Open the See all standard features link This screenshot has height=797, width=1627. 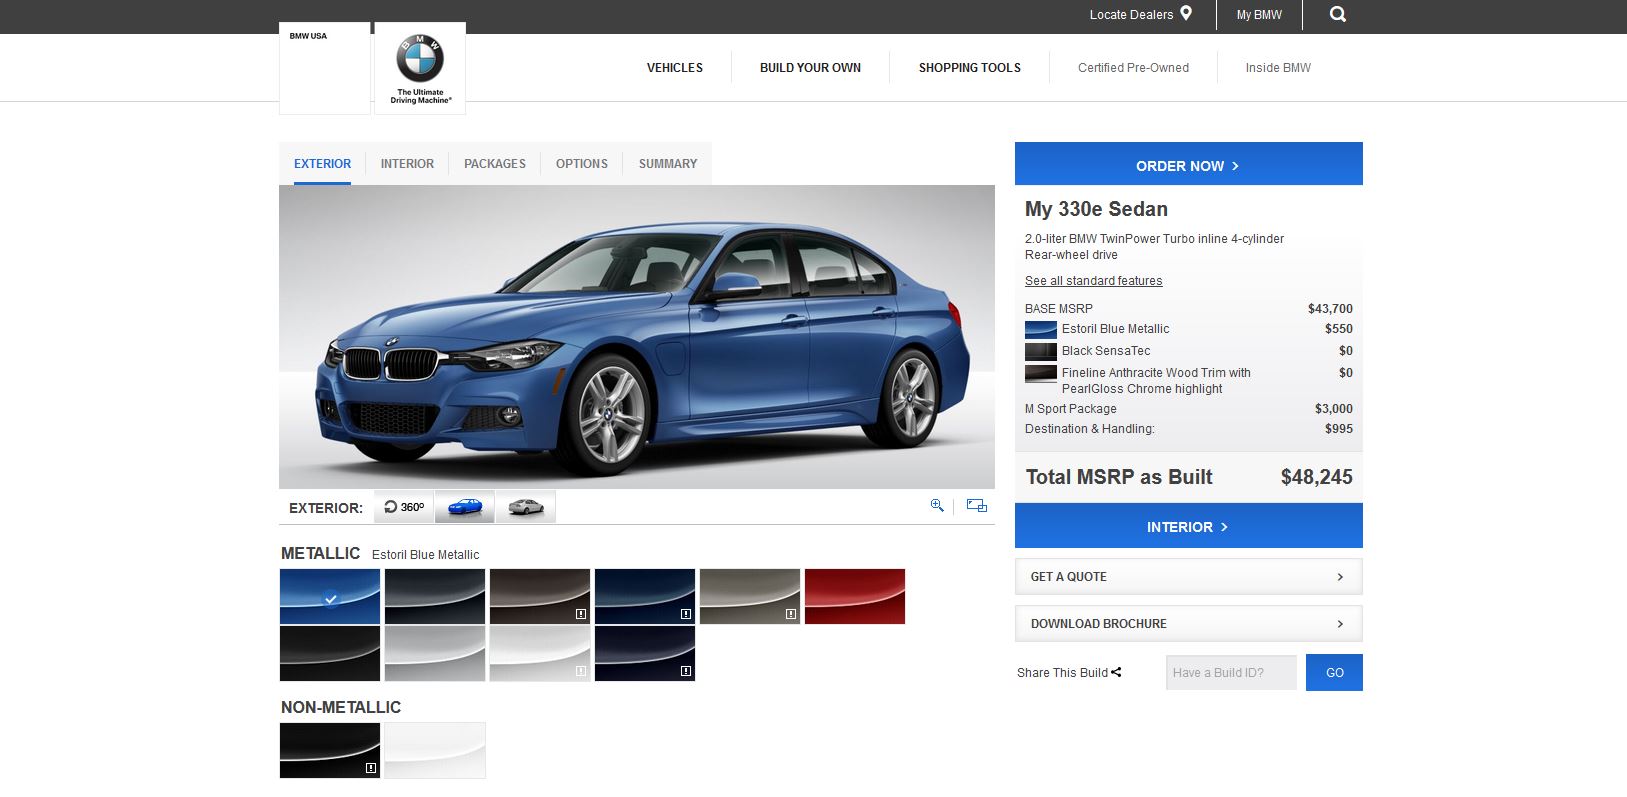click(1093, 281)
